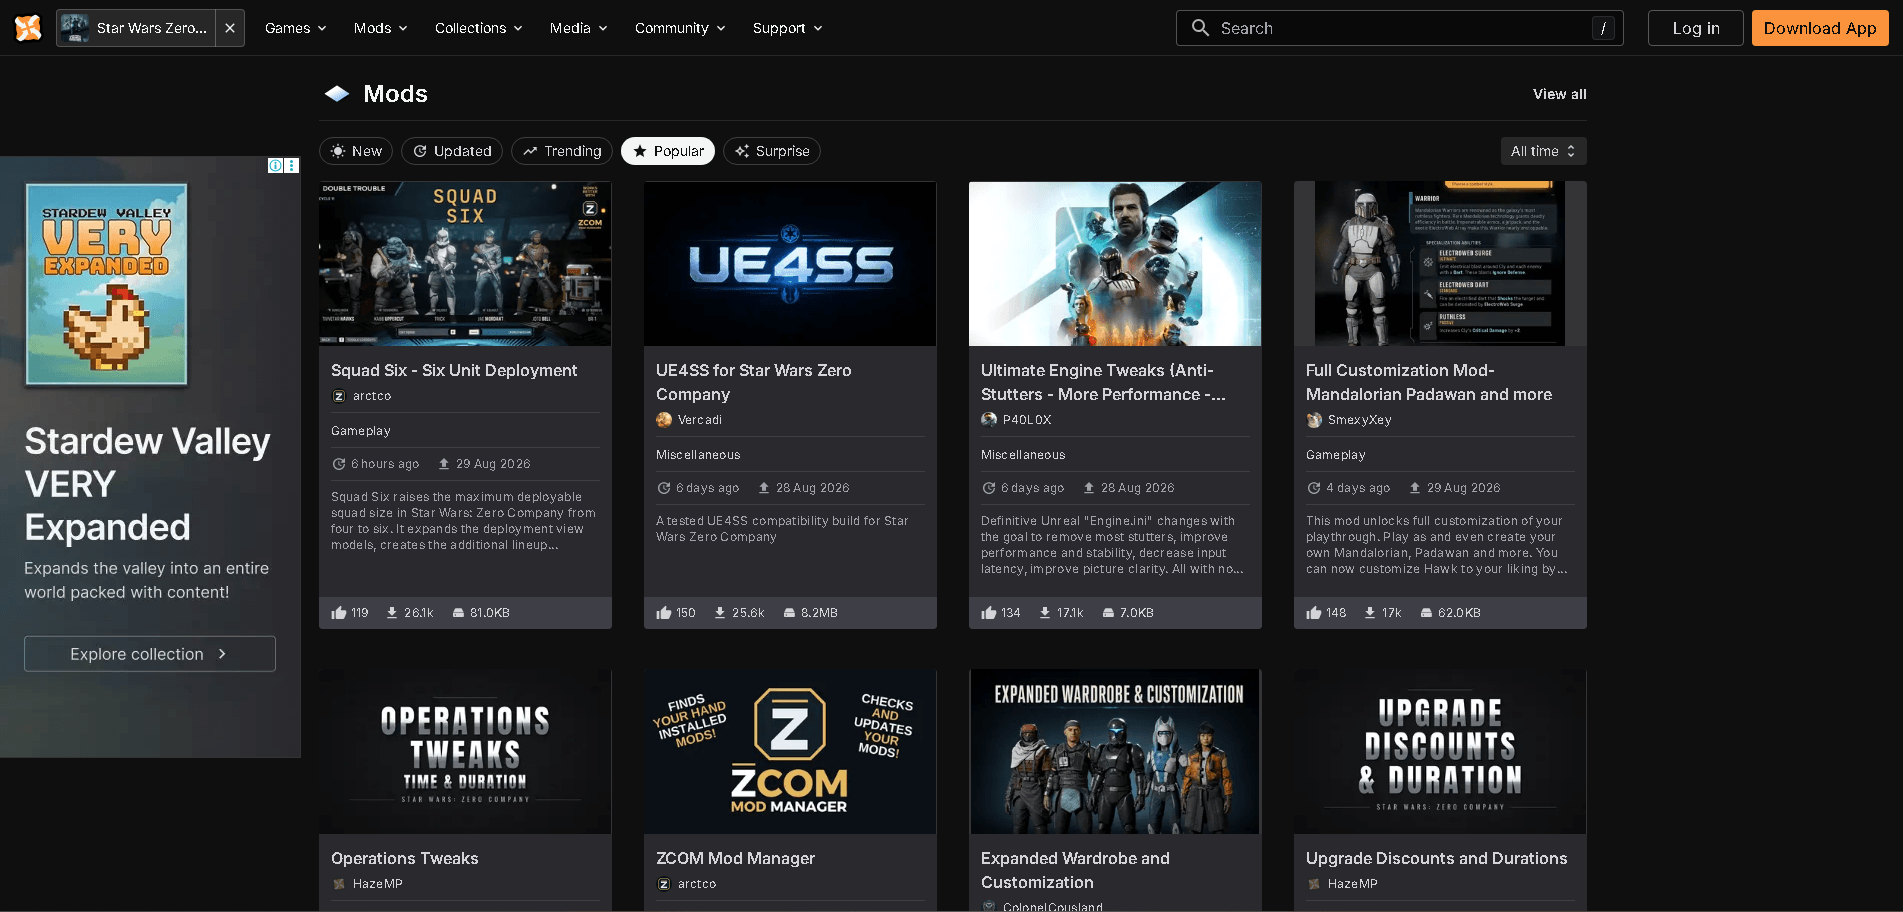Open the UE4SS mod thumbnail image

(x=790, y=264)
